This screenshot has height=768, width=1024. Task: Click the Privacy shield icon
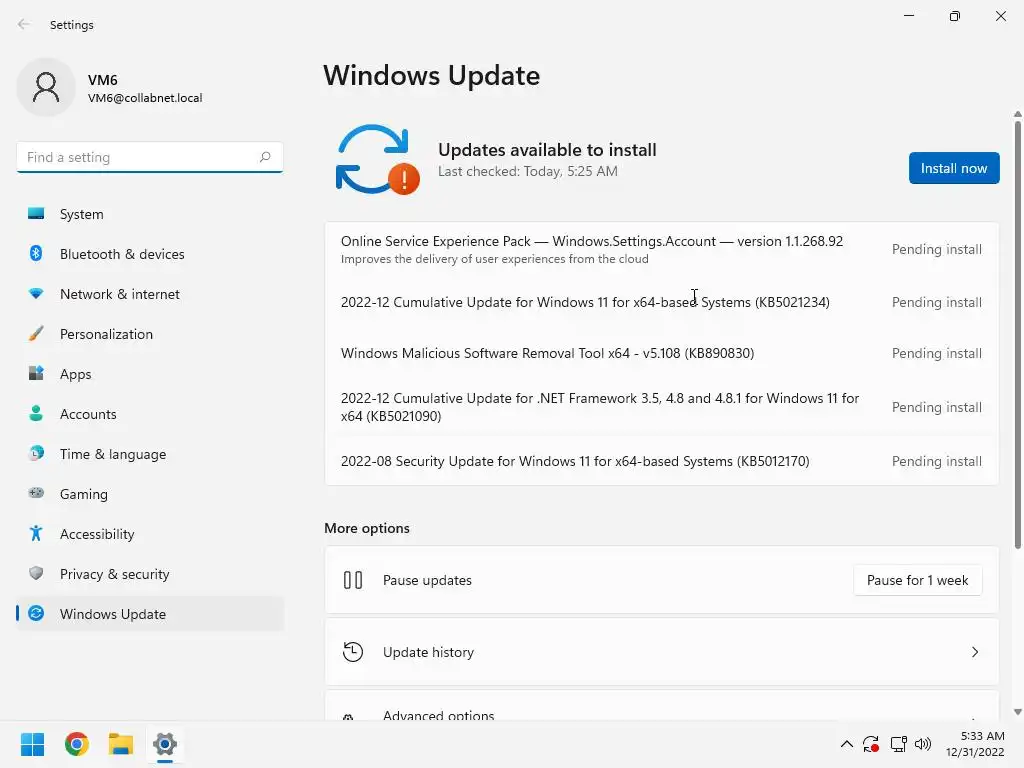pos(36,573)
